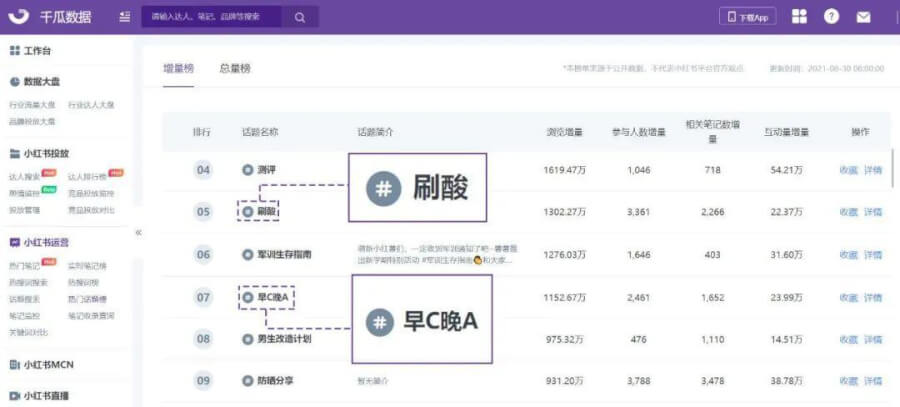Image resolution: width=900 pixels, height=407 pixels.
Task: Click the topic icon beside 防晒分享
Action: coord(247,380)
